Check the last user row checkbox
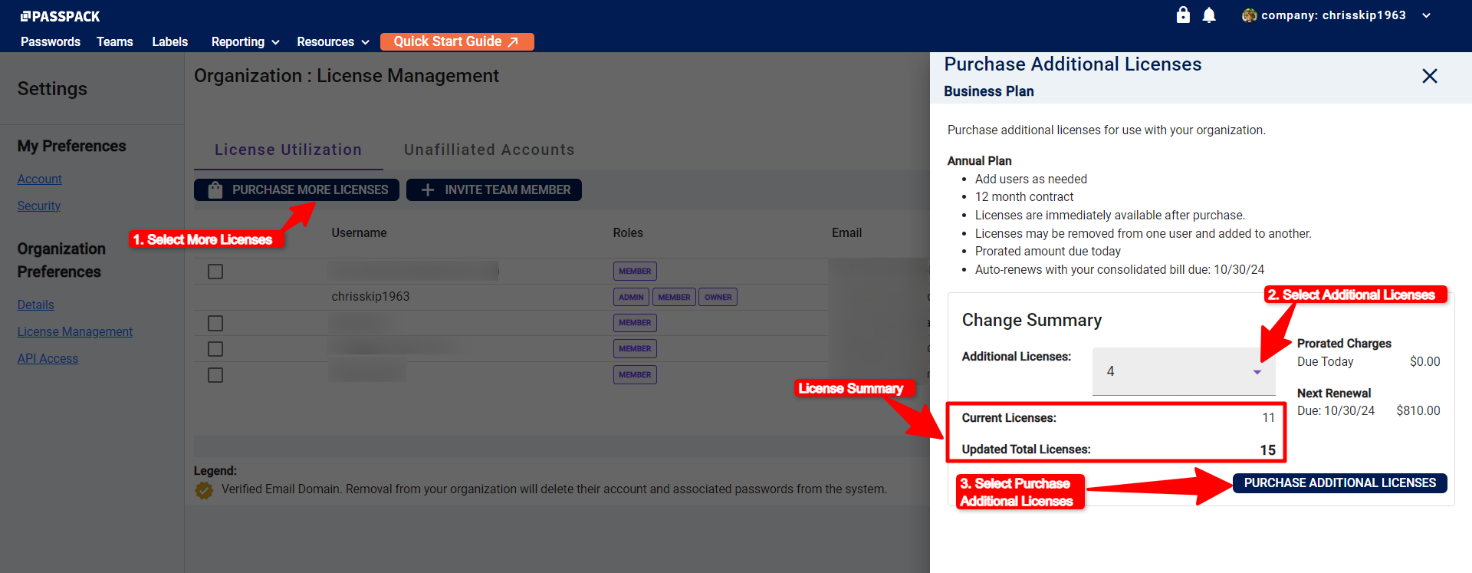Screen dimensions: 1472x573 pyautogui.click(x=215, y=375)
